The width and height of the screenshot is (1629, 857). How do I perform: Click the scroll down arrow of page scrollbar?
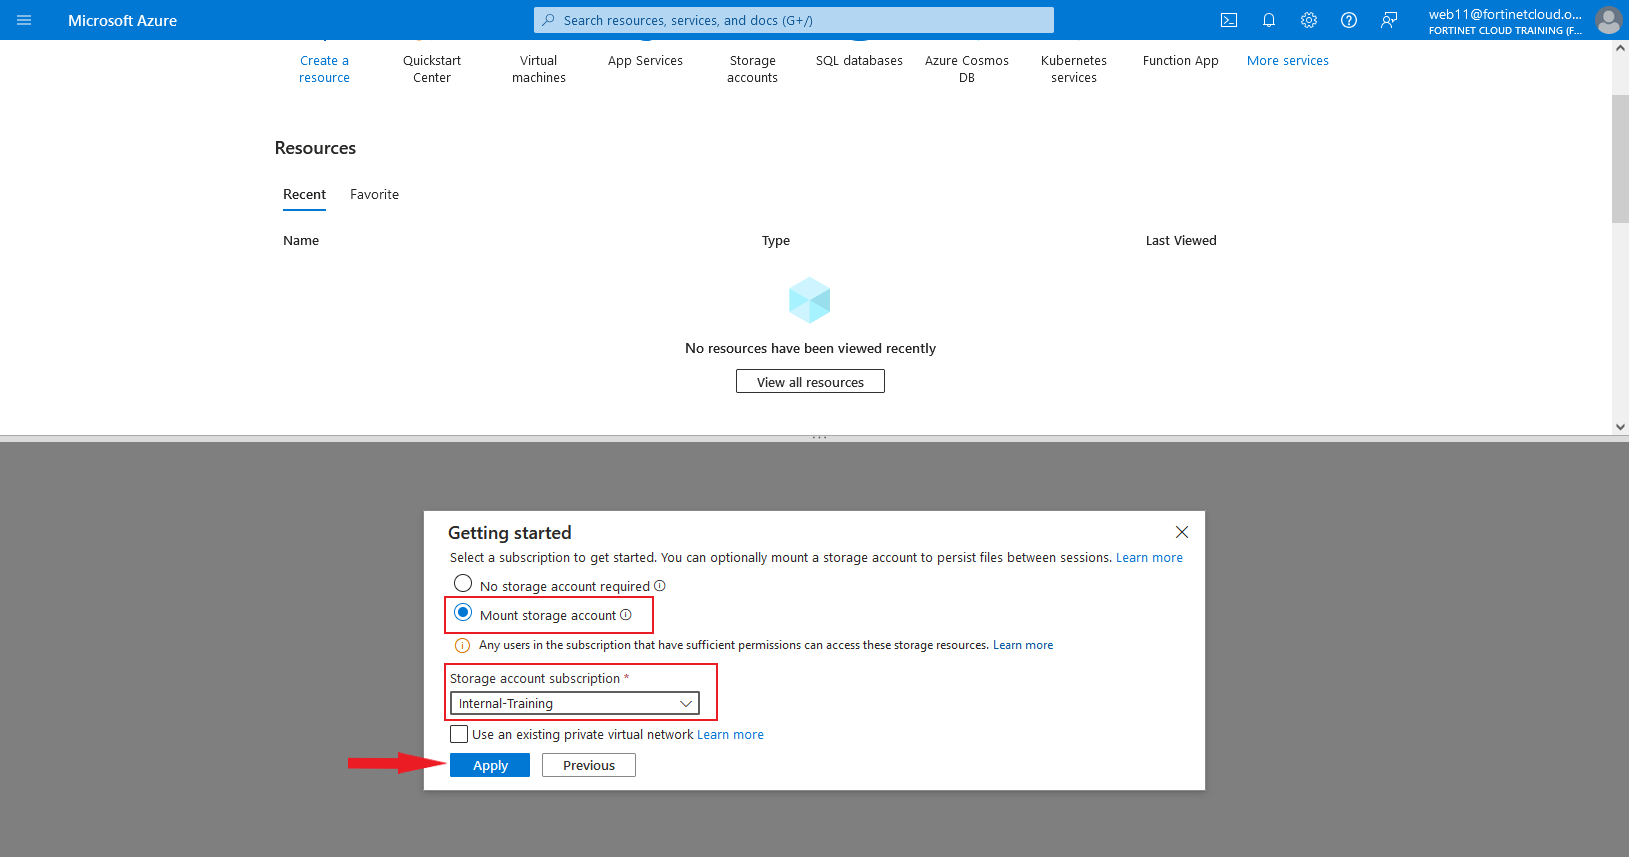click(x=1620, y=427)
